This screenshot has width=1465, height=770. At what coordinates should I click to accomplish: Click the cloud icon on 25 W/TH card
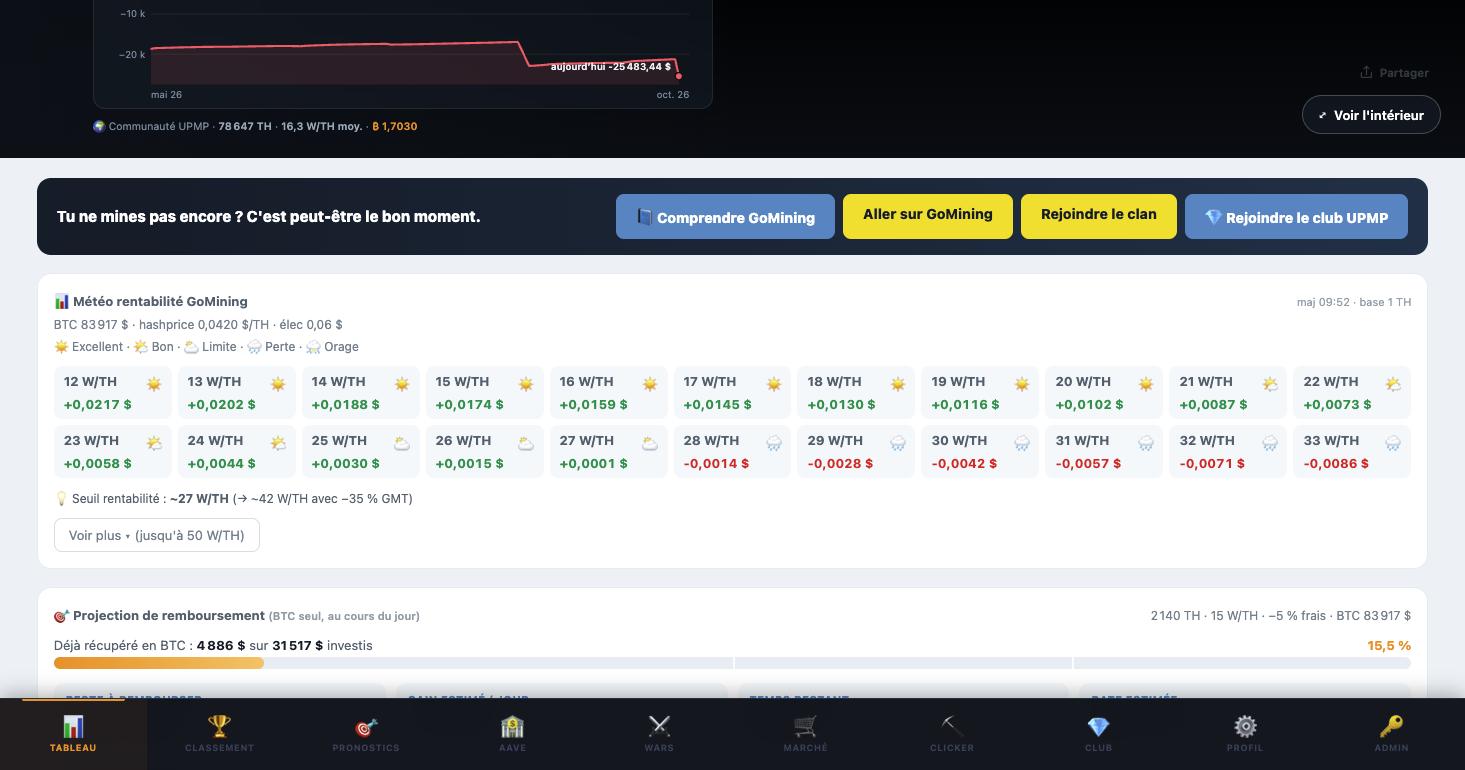pos(402,443)
